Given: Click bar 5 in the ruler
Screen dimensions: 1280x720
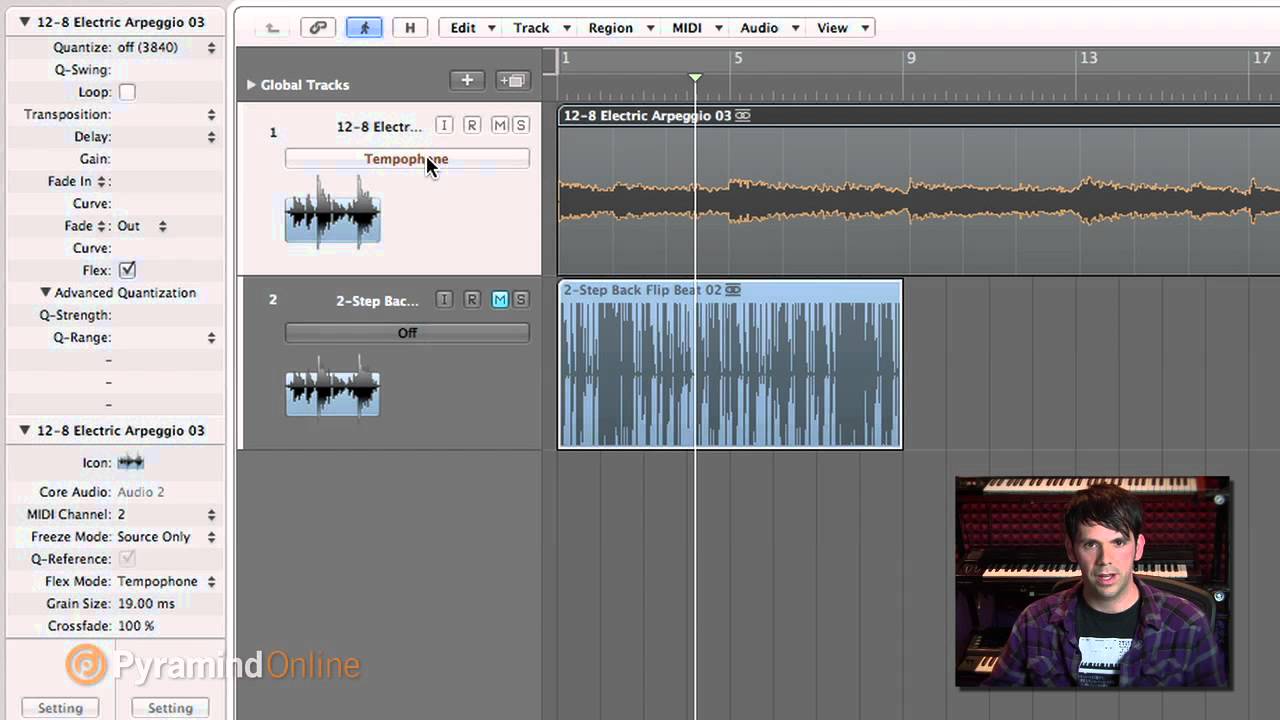Looking at the screenshot, I should 738,58.
